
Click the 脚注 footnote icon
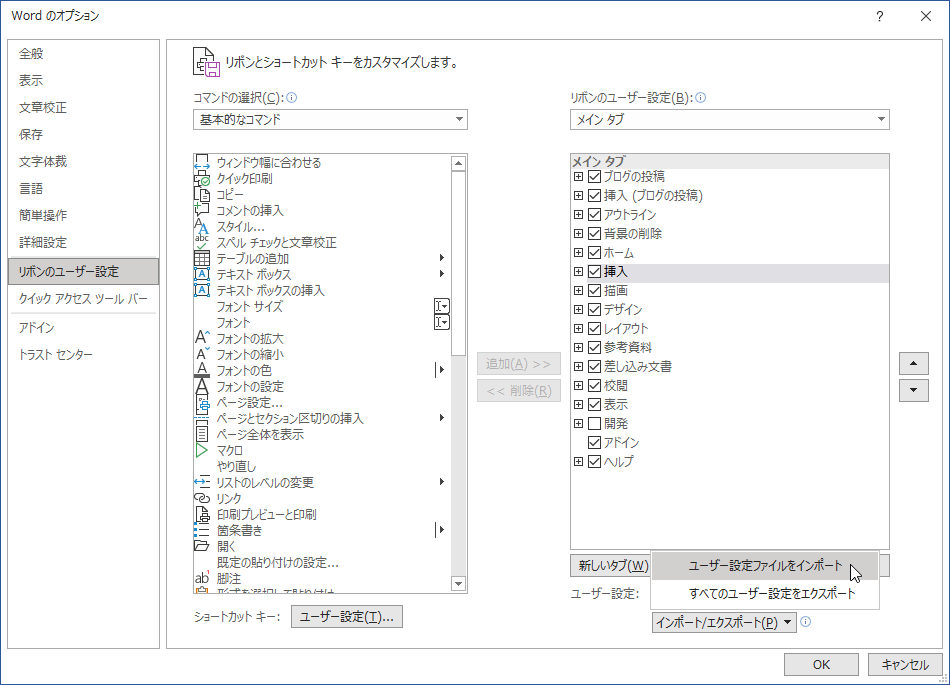coord(202,578)
